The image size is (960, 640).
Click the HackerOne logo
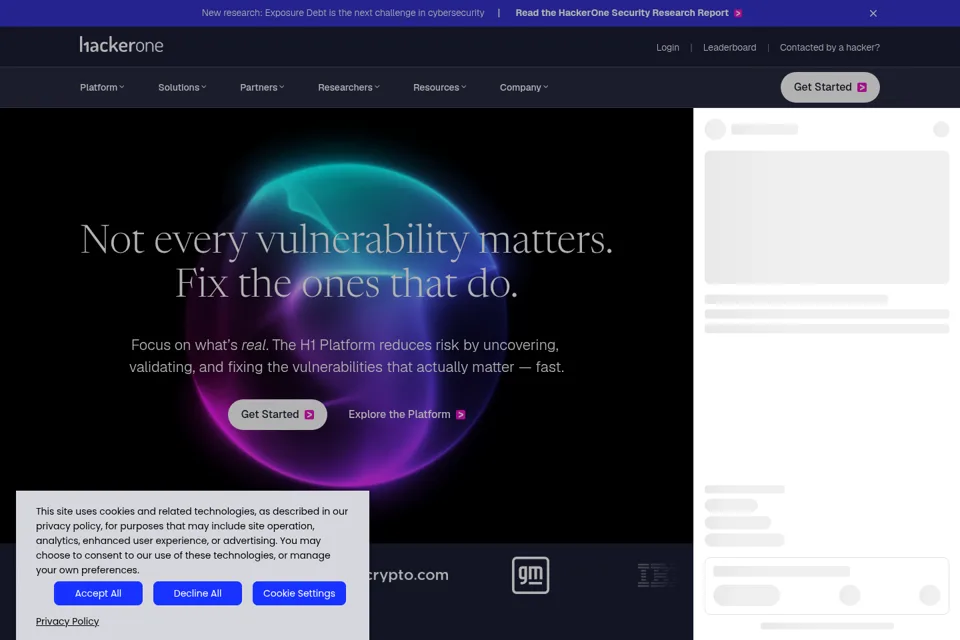(121, 45)
